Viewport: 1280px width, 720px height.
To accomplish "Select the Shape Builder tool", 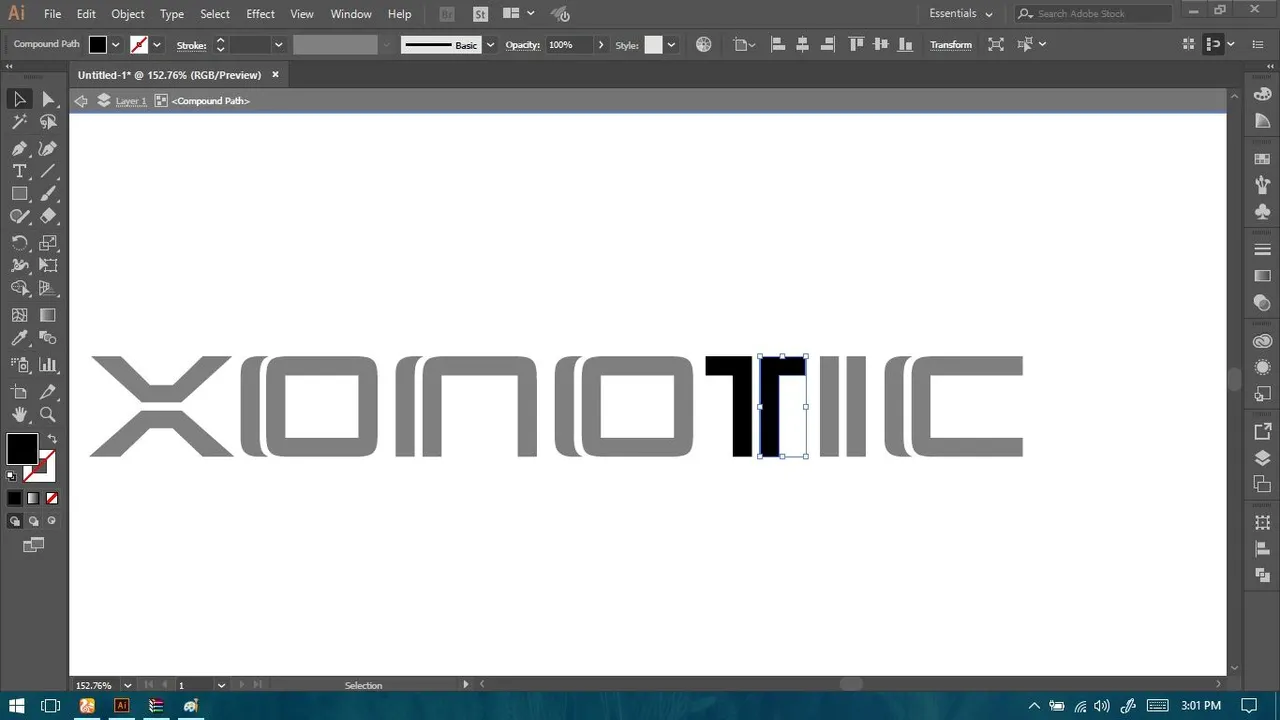I will click(x=19, y=288).
